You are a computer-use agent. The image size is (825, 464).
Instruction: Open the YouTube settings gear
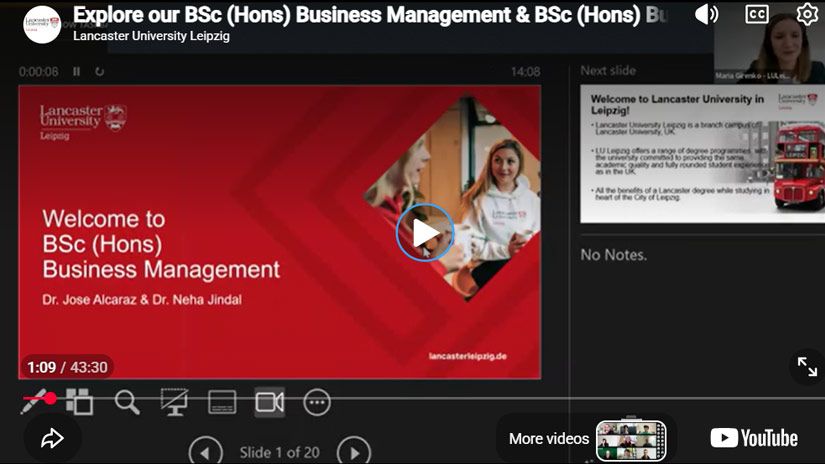[x=807, y=14]
